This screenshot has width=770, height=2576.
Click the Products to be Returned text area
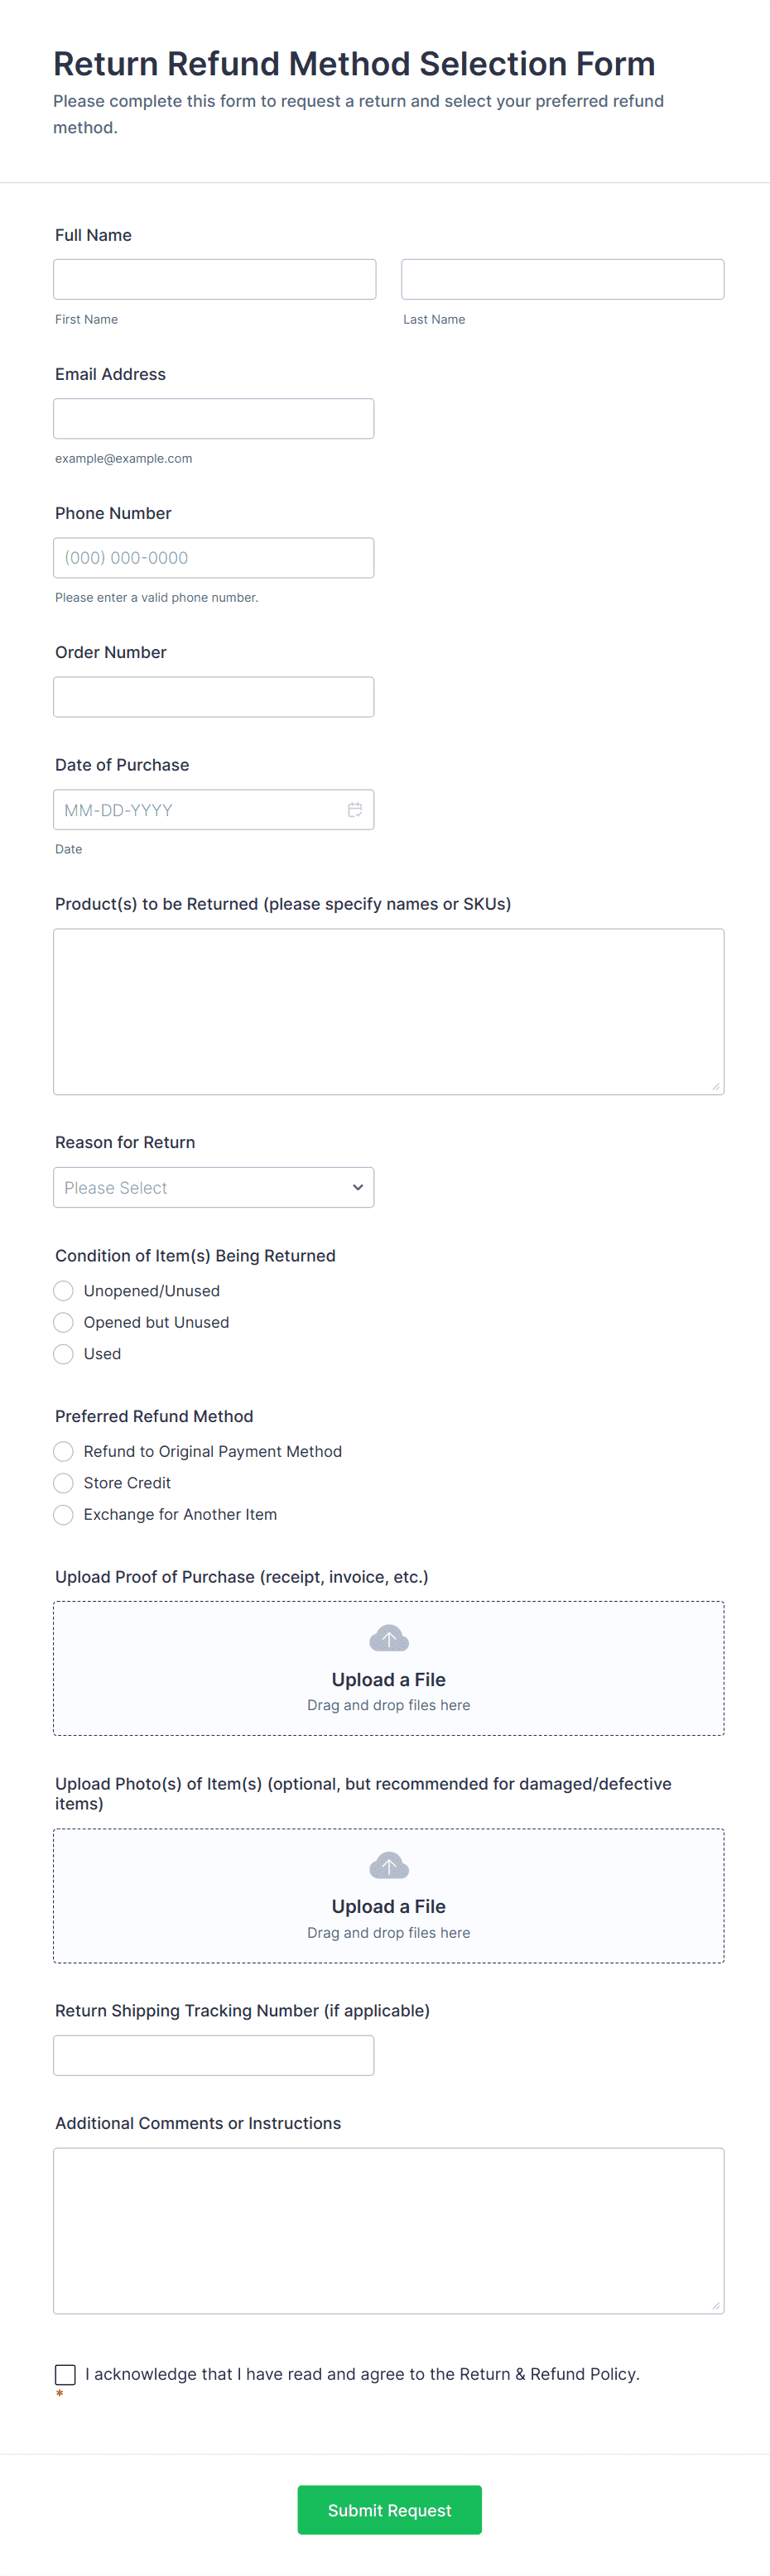pyautogui.click(x=388, y=1011)
